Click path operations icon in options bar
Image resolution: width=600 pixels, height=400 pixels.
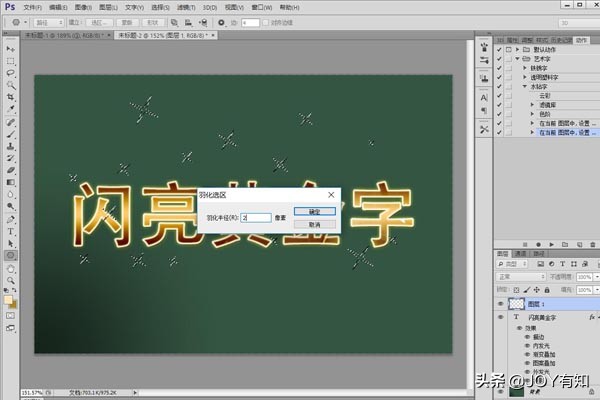coord(174,23)
